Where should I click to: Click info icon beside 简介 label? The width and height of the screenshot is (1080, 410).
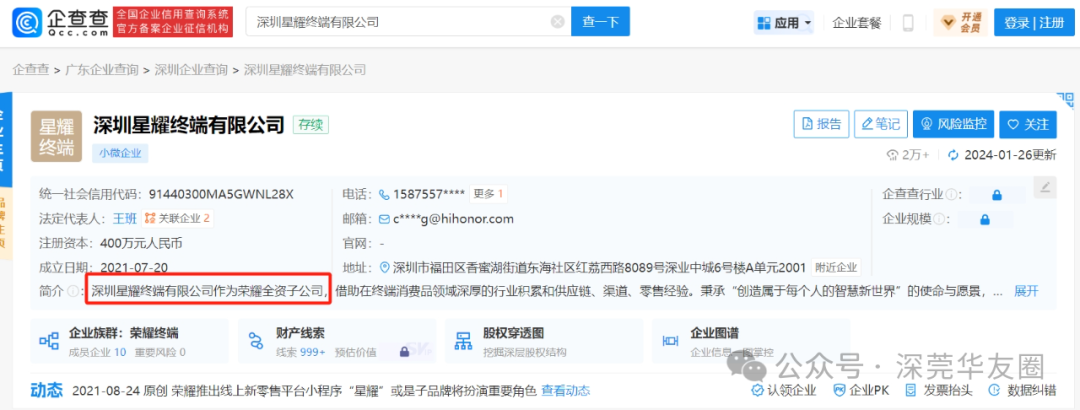pos(72,291)
